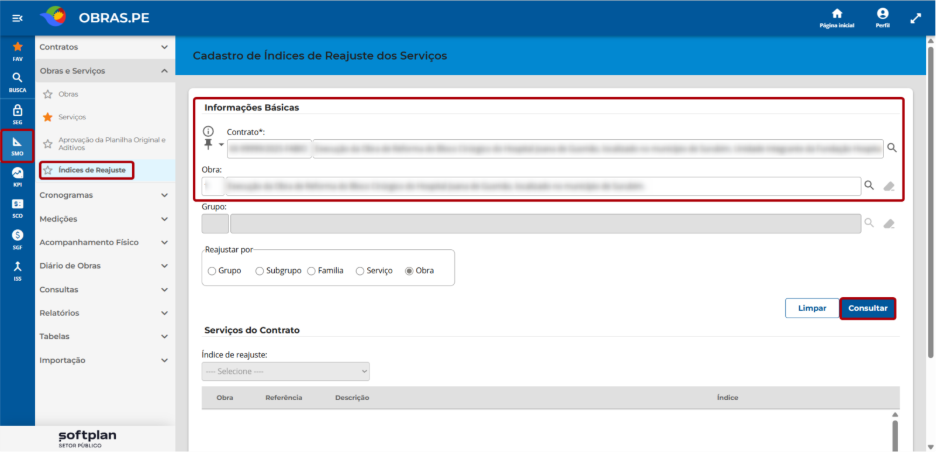The width and height of the screenshot is (936, 453).
Task: Select the Grupo radio button
Action: tap(211, 271)
